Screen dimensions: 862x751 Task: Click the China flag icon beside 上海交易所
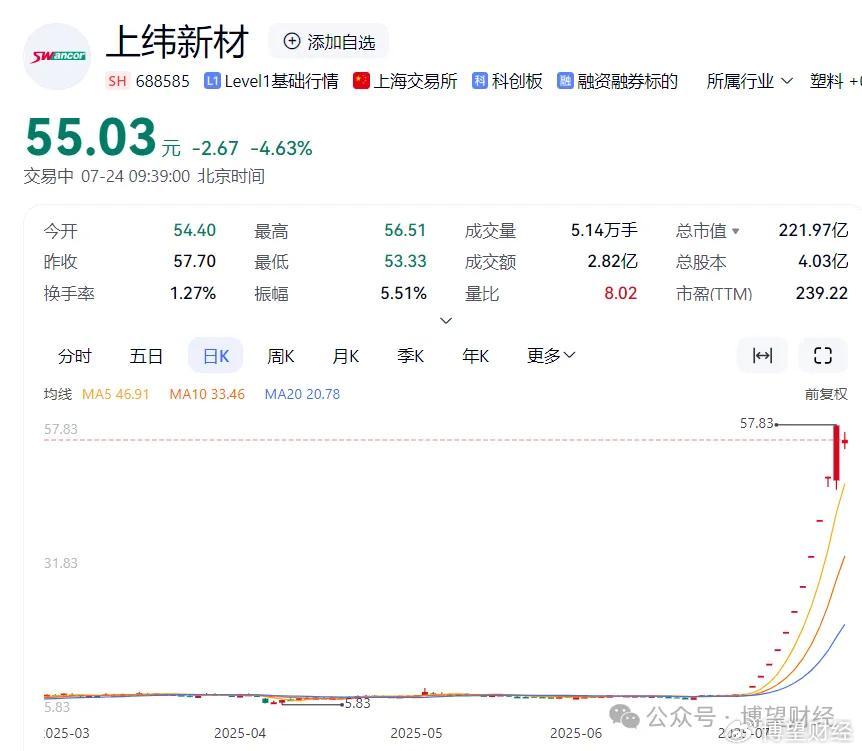[361, 81]
